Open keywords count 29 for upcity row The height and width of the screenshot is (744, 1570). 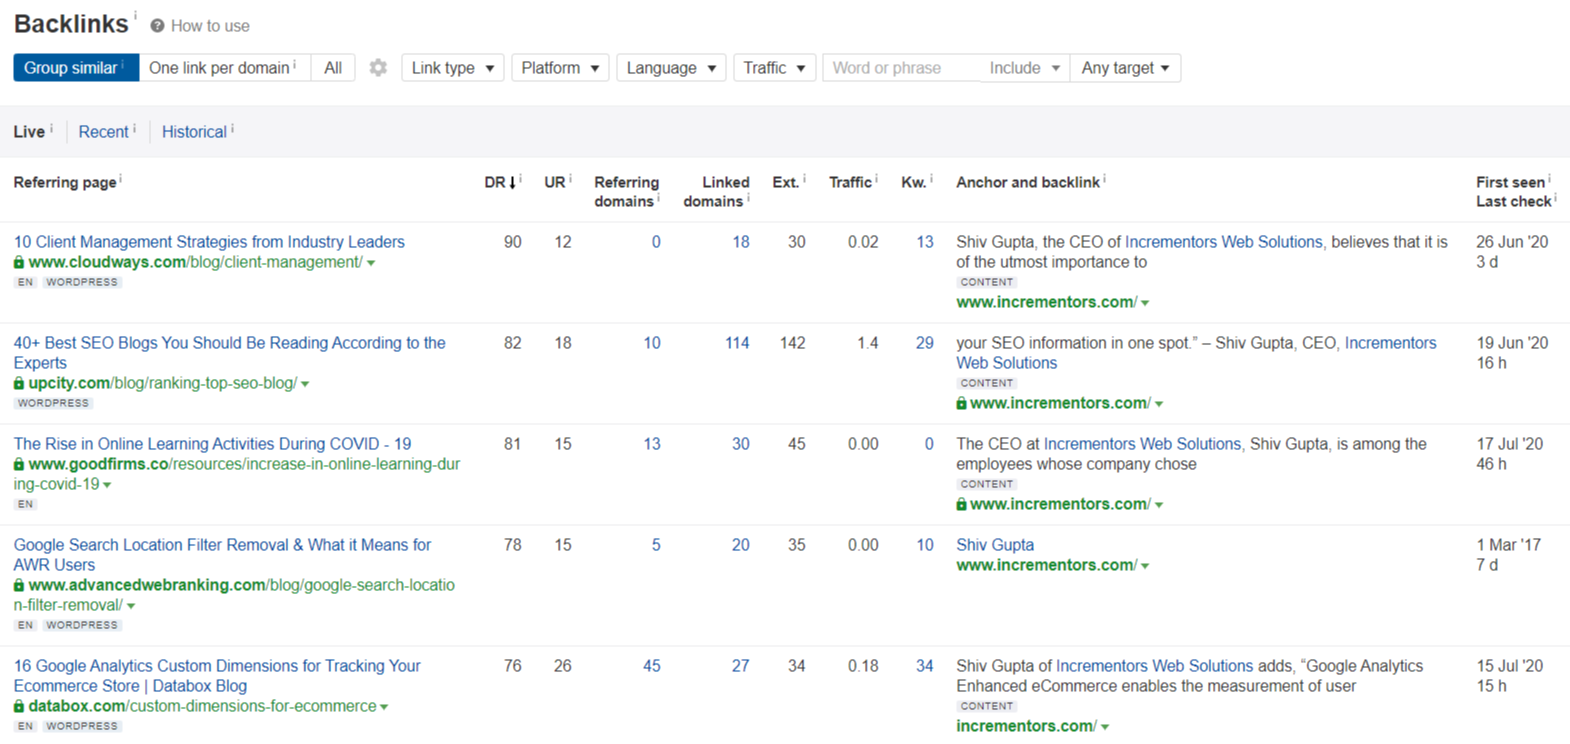point(925,343)
